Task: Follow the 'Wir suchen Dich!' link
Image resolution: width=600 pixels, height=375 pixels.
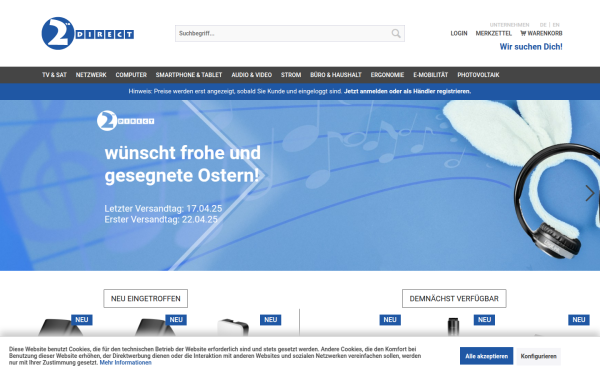Action: (x=531, y=47)
